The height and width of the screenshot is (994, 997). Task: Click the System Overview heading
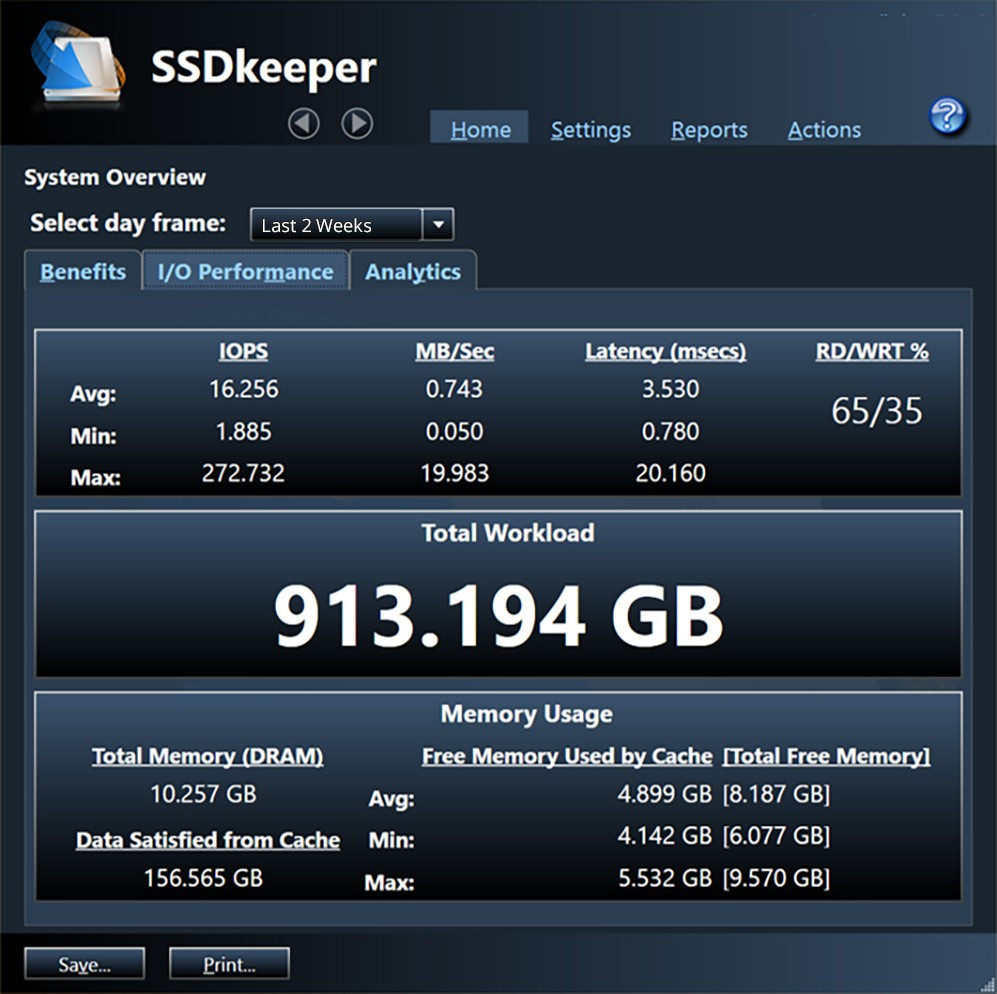(x=115, y=177)
